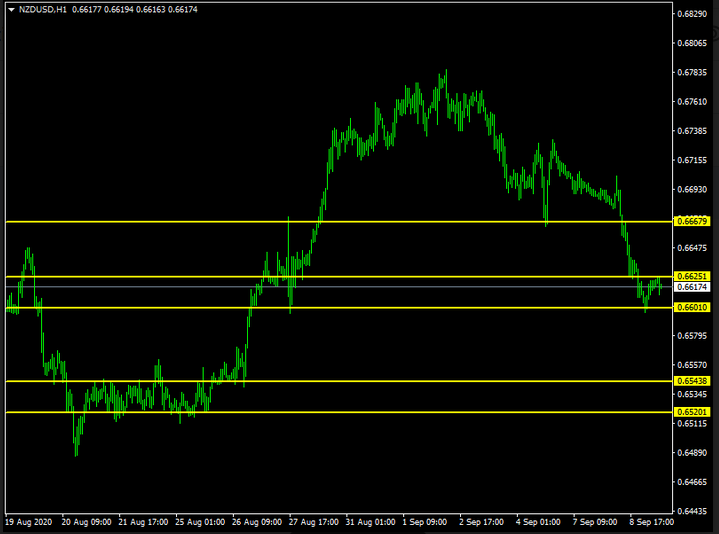Click the 0.64435 value on price scale
The height and width of the screenshot is (534, 719).
point(693,511)
